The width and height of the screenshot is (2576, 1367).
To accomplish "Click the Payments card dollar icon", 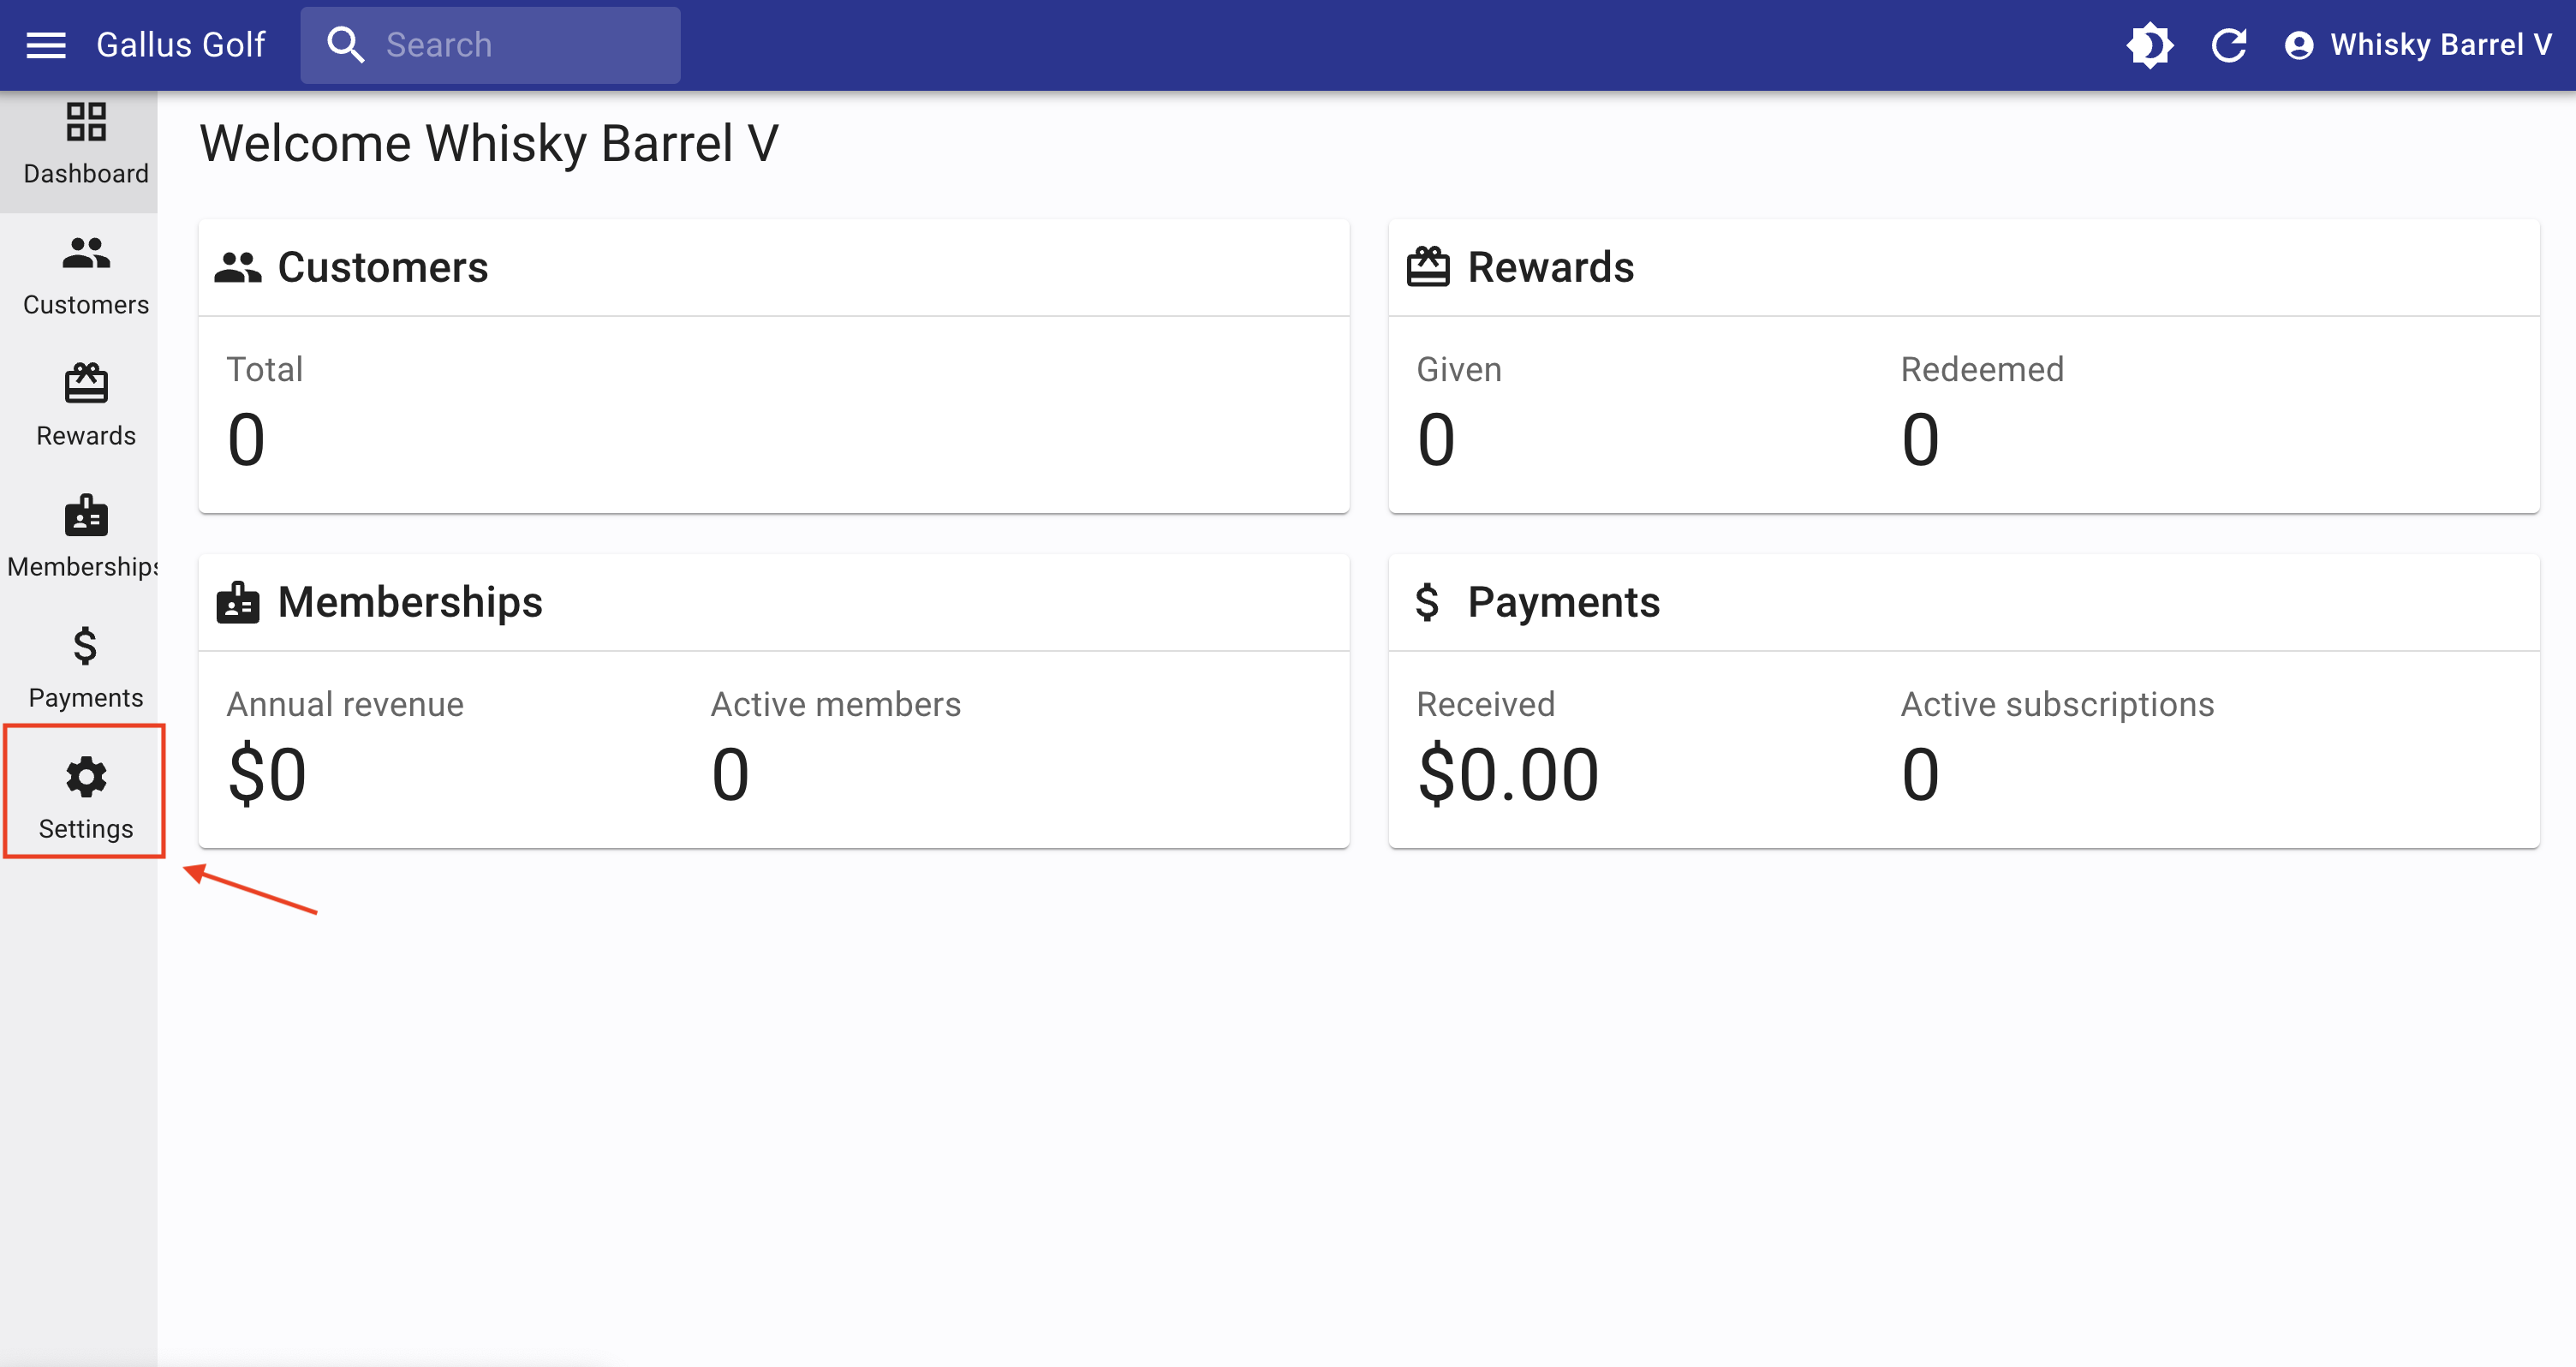I will tap(1427, 603).
